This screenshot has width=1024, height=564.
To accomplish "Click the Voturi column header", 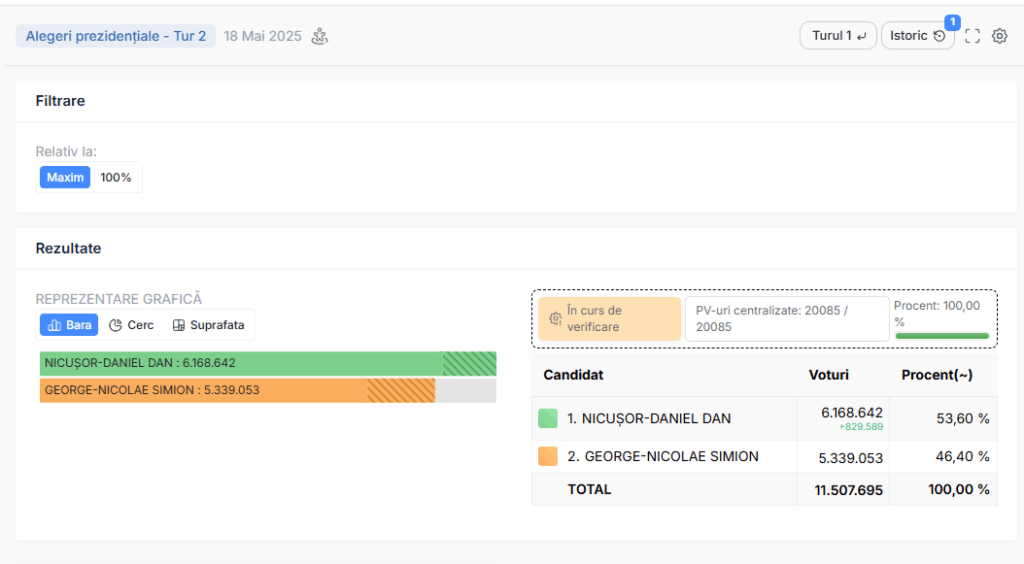I will [828, 375].
